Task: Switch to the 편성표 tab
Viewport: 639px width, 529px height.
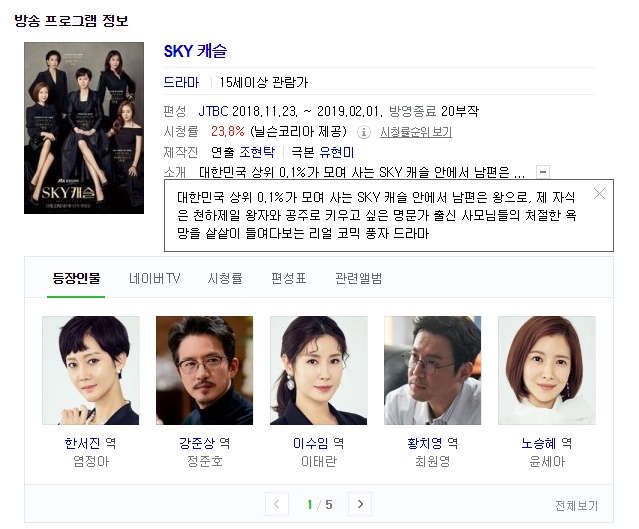Action: pos(289,278)
